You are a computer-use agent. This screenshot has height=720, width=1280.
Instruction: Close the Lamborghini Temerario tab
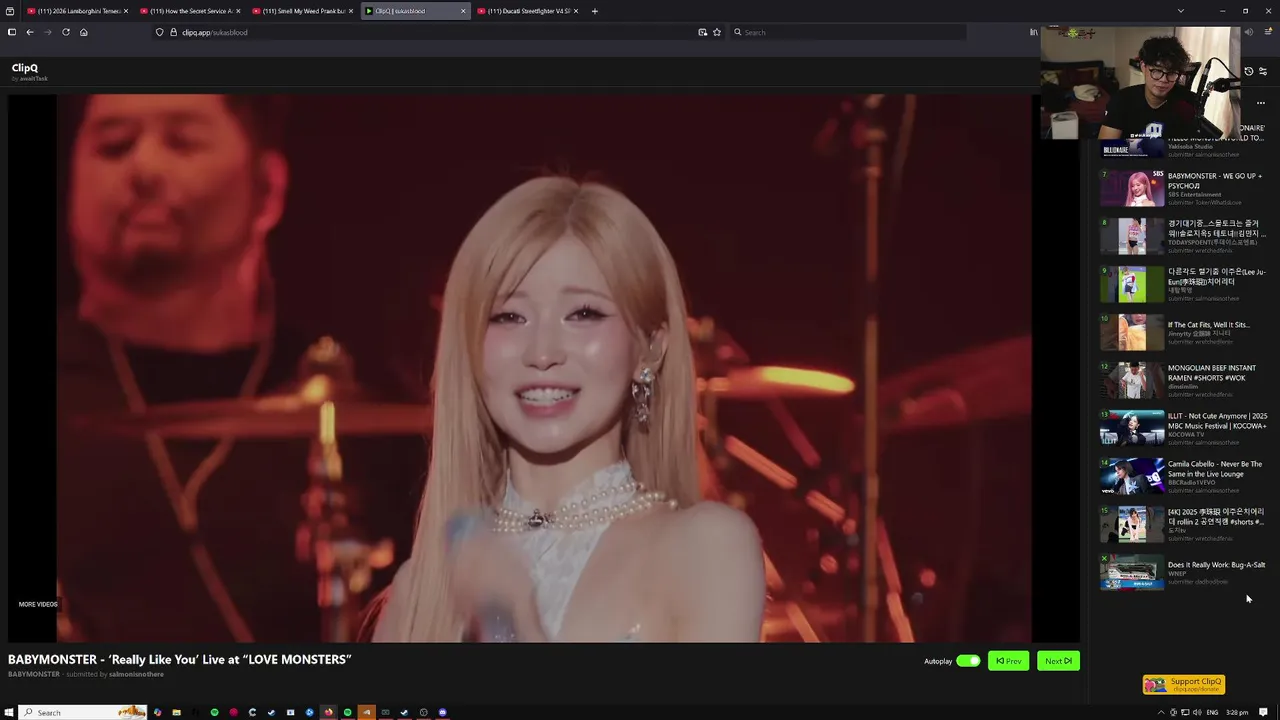click(x=126, y=11)
